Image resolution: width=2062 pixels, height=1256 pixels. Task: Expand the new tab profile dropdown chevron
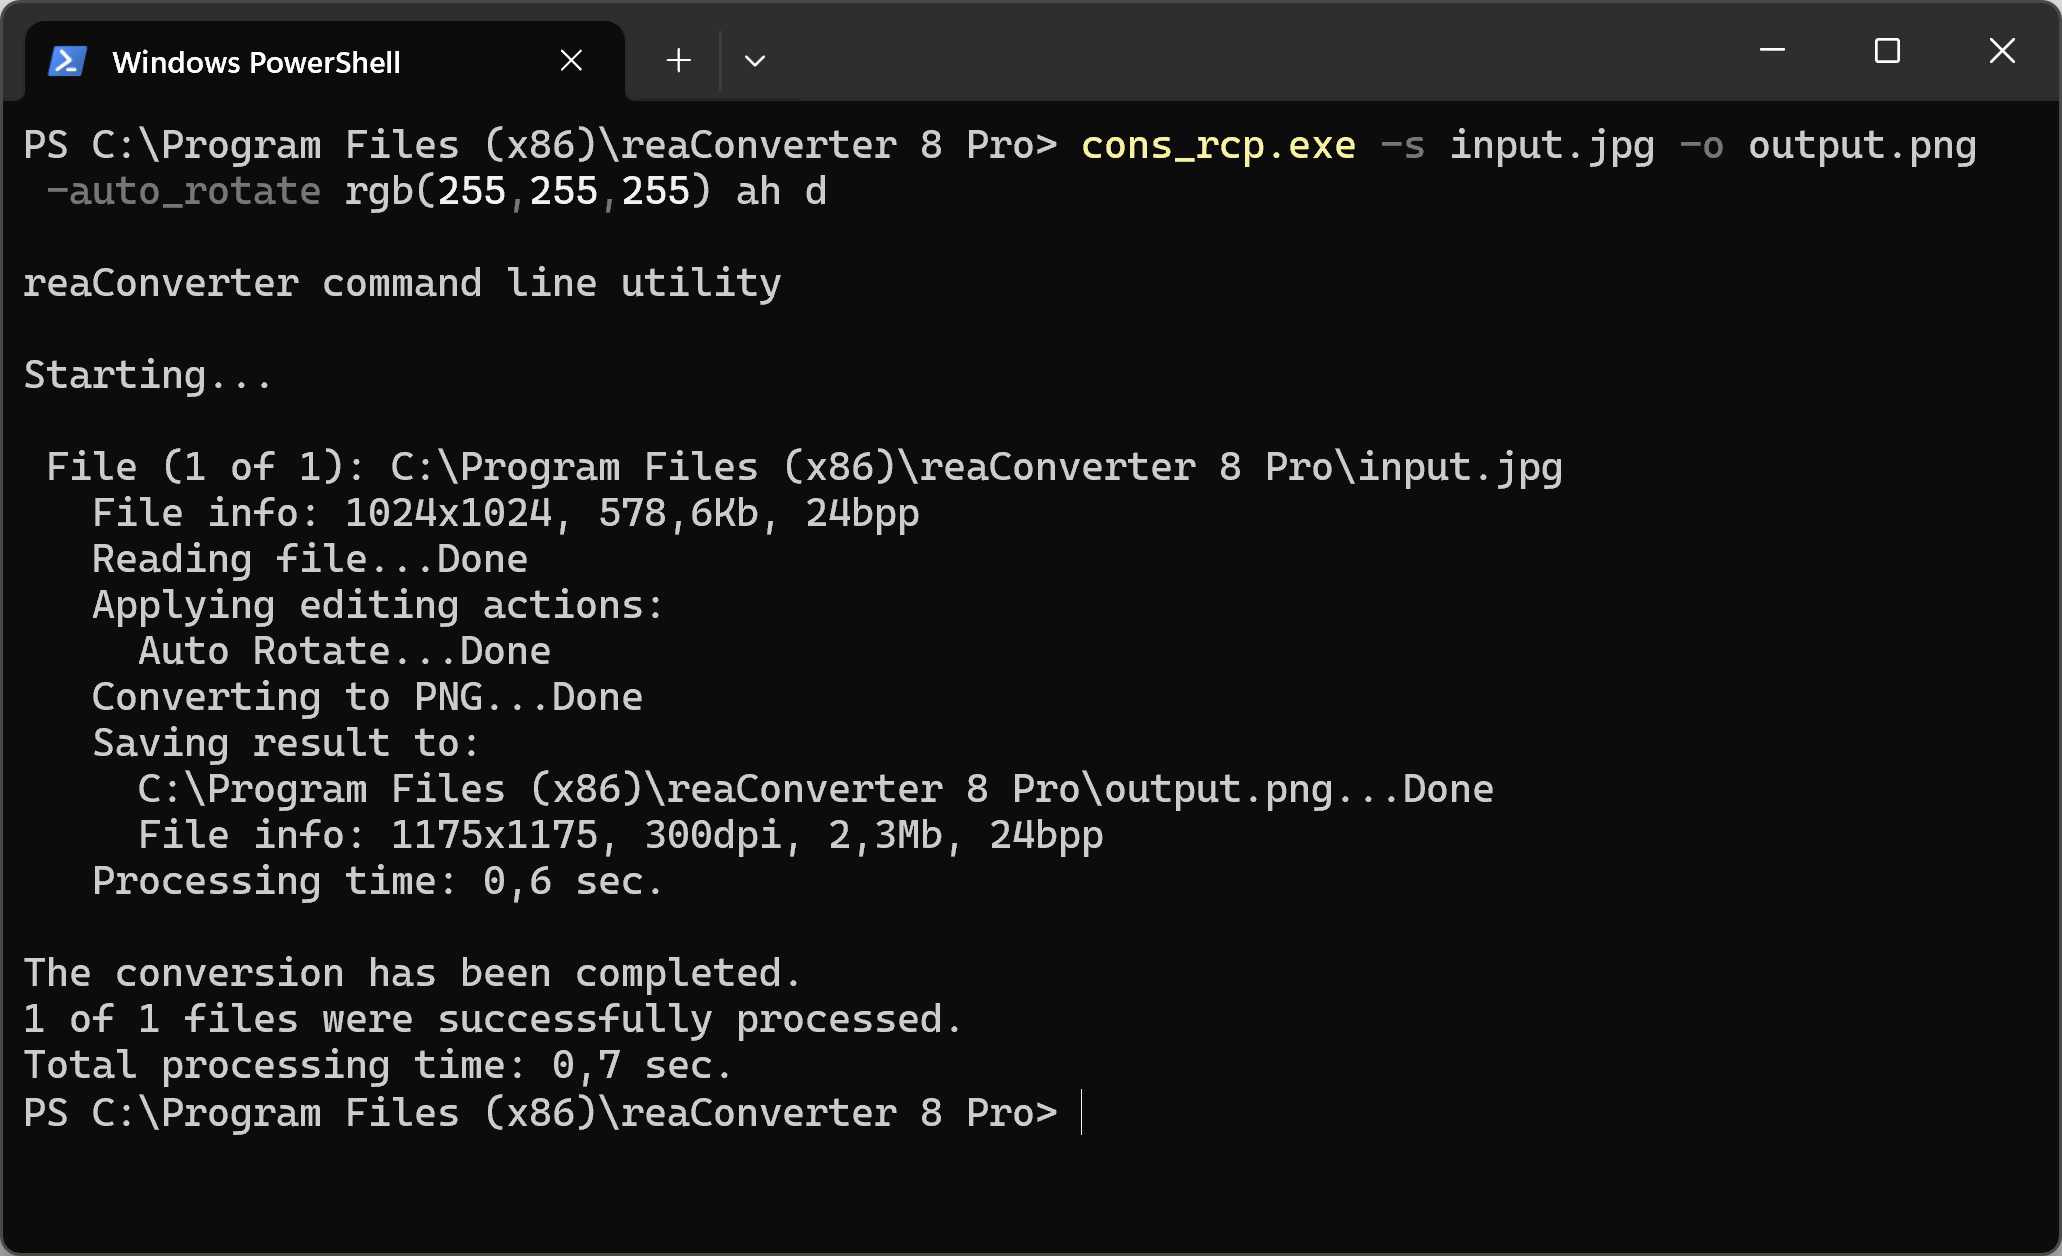[755, 61]
